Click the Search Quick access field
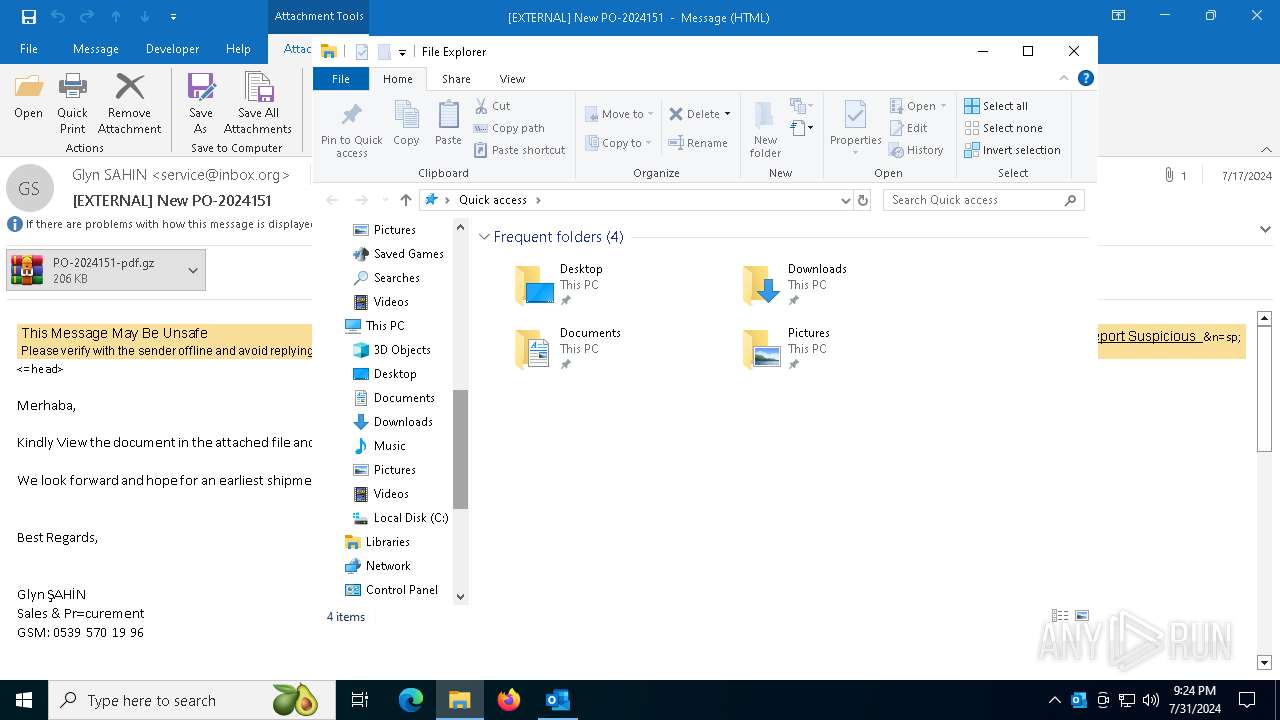The image size is (1280, 720). [984, 200]
